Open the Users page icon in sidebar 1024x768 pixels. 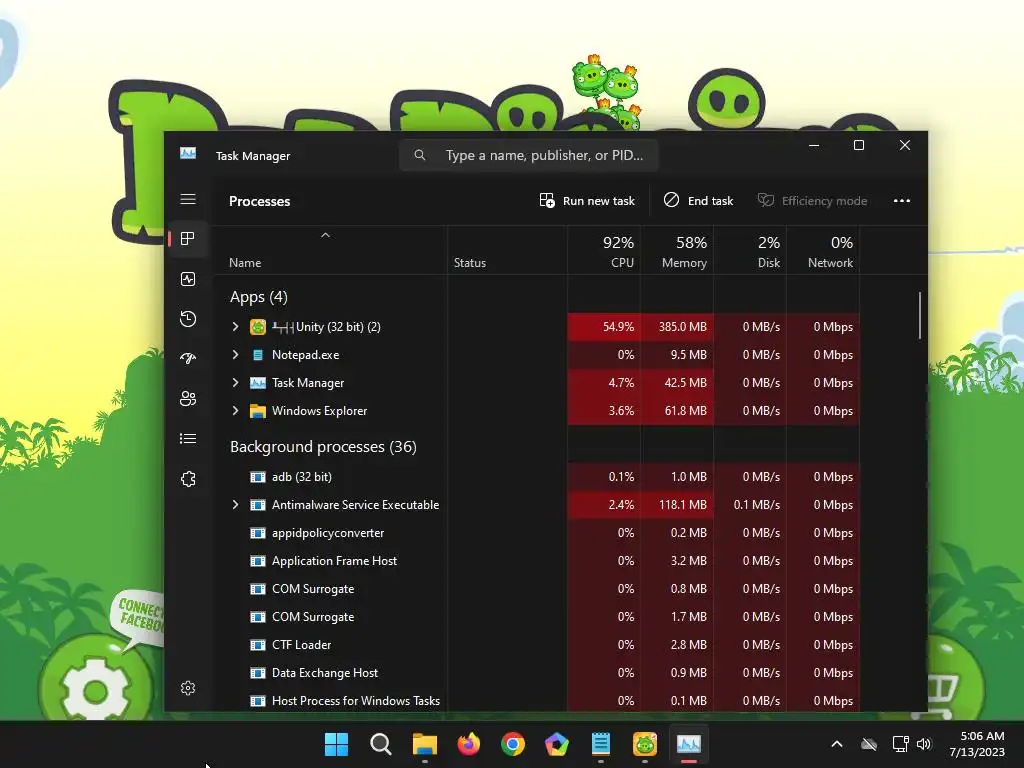188,398
